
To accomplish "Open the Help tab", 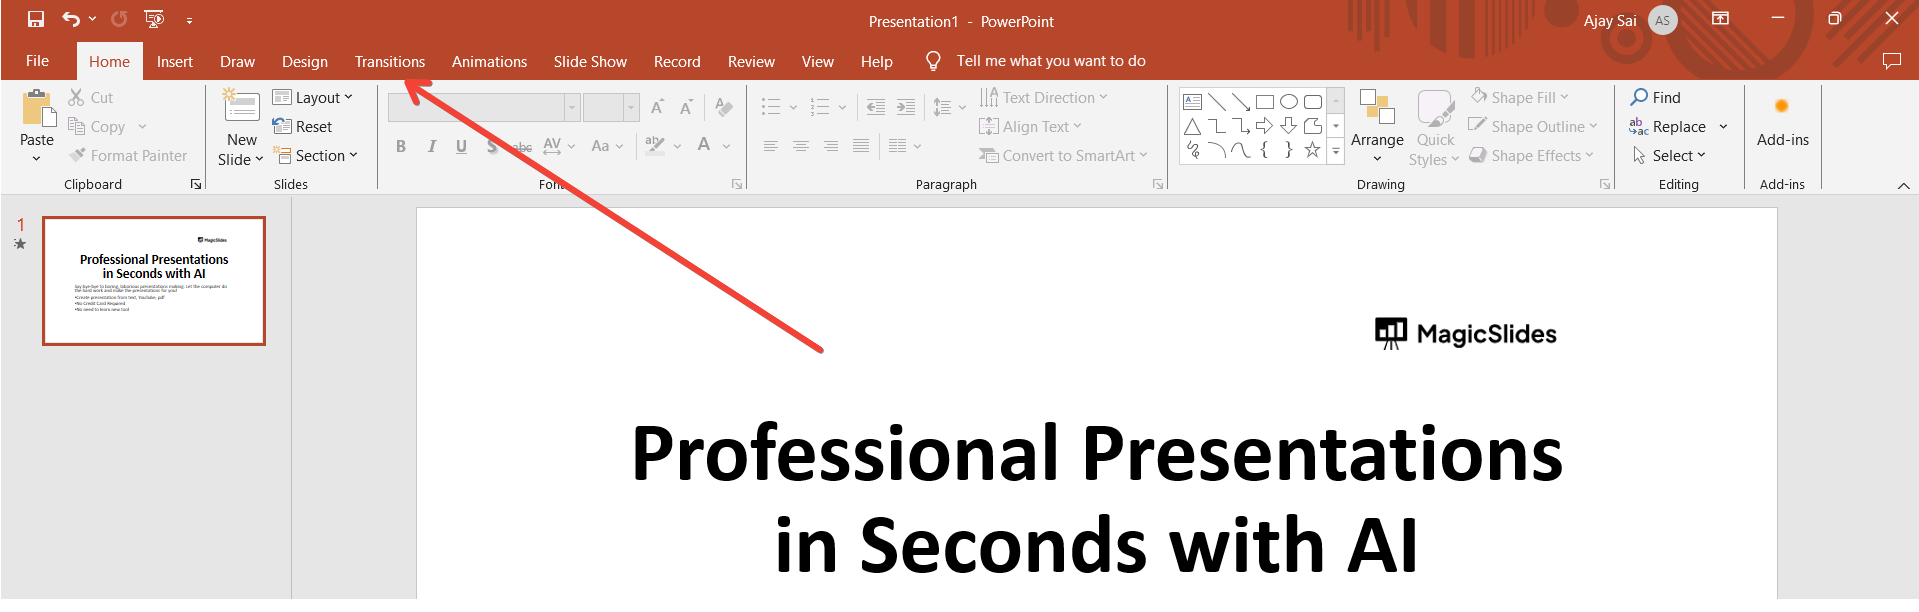I will (877, 62).
